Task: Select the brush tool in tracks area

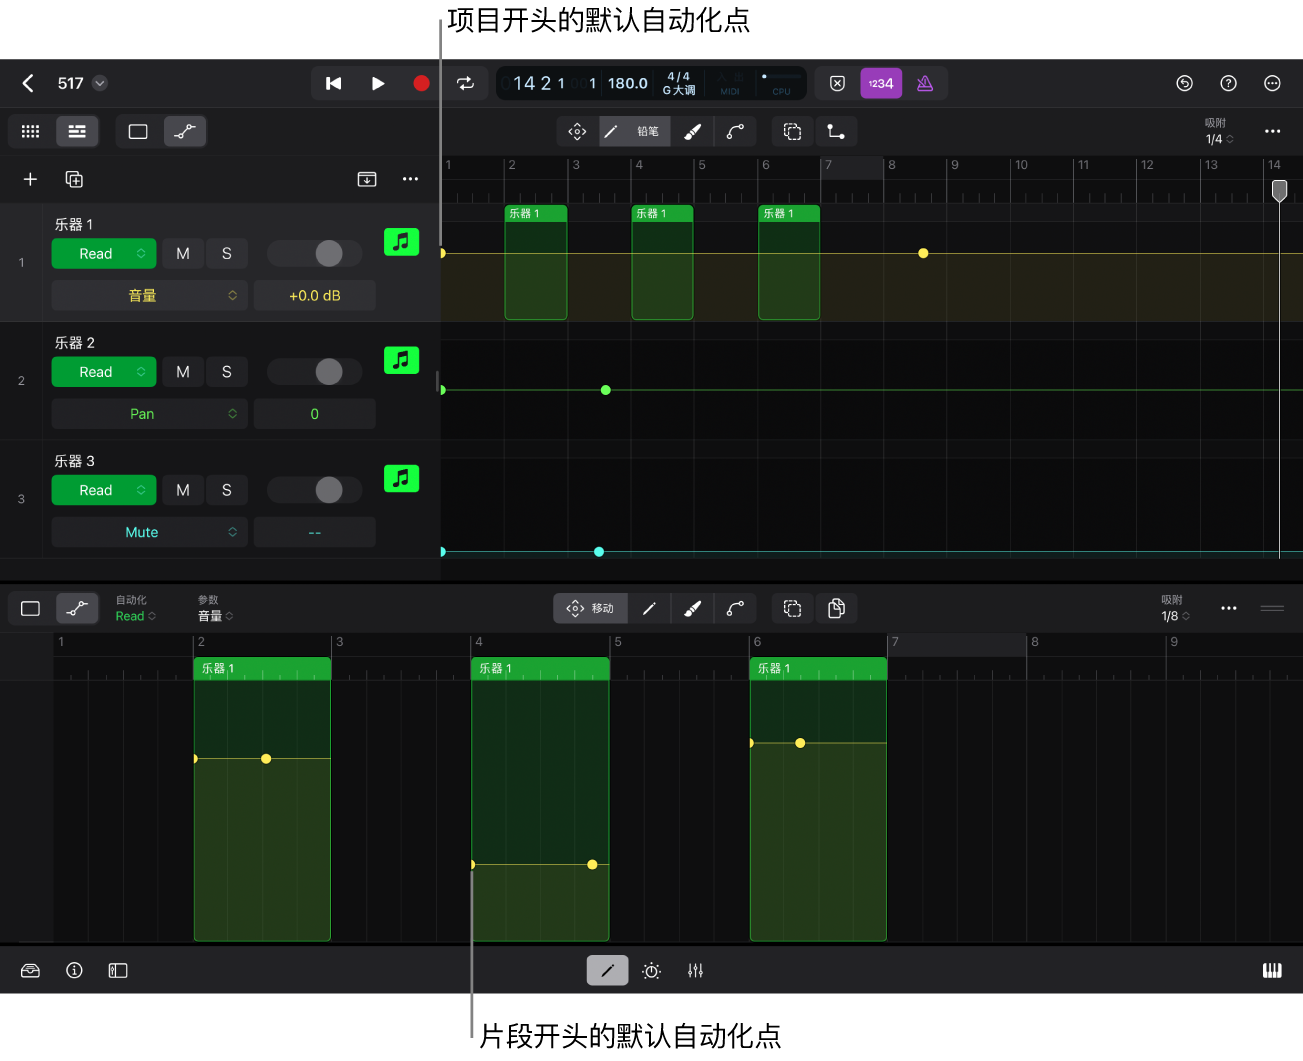Action: [692, 131]
